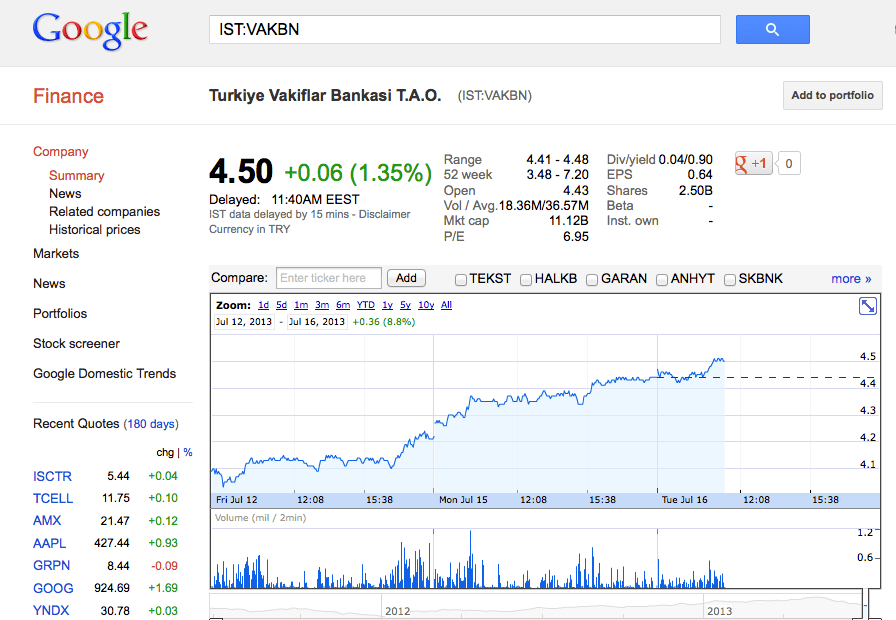The image size is (896, 620).
Task: Click Add to portfolio button
Action: tap(833, 95)
